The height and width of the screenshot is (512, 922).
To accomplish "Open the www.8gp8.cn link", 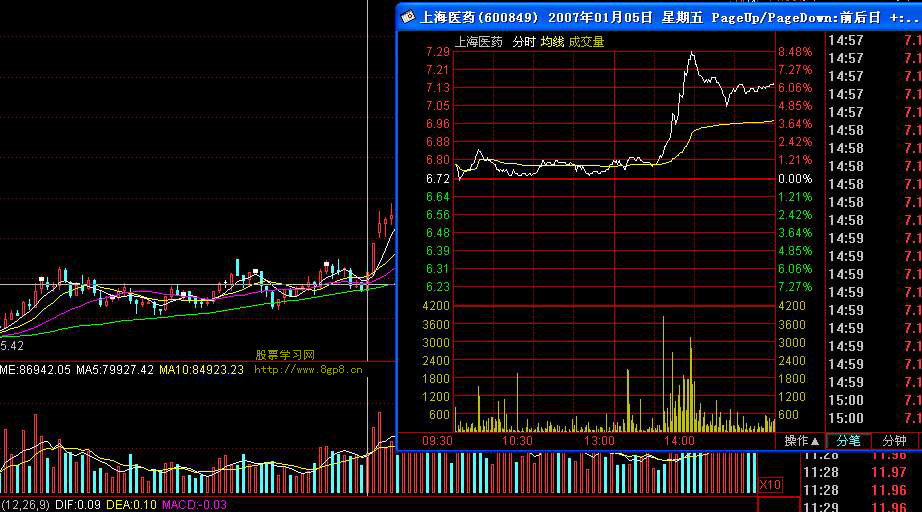I will click(x=308, y=369).
